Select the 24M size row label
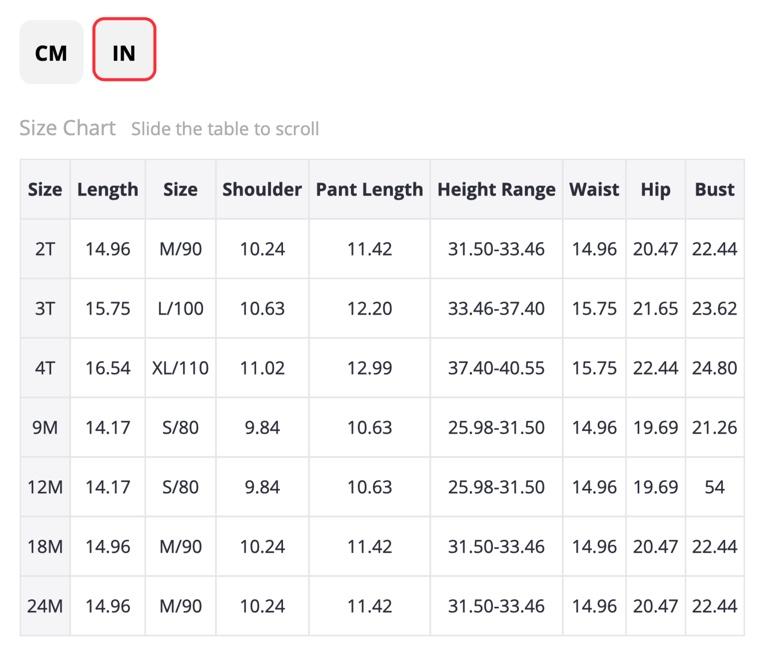The image size is (764, 656). [45, 606]
